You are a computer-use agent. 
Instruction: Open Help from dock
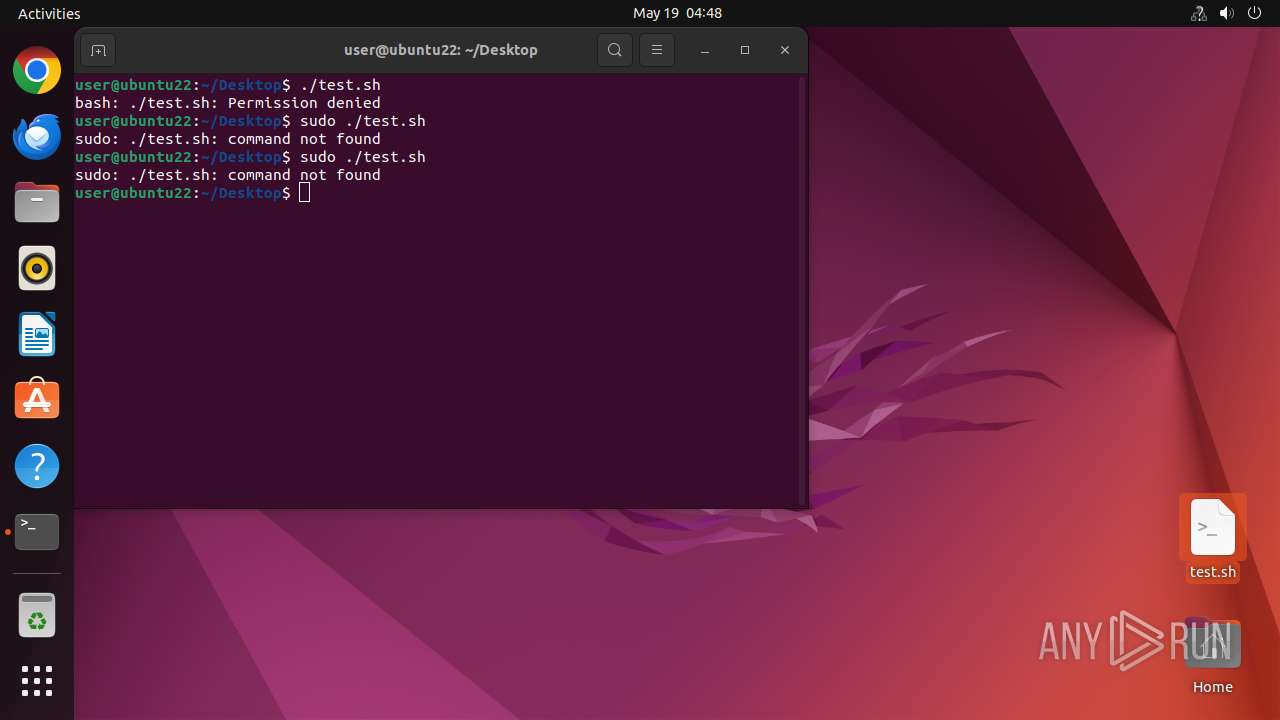coord(37,466)
